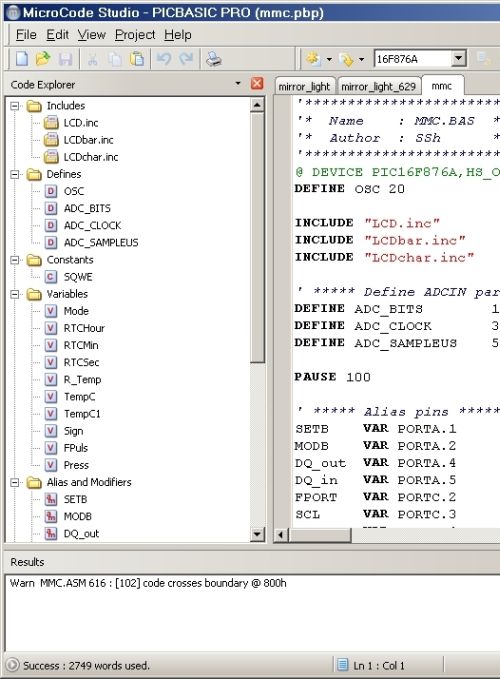Open the Compile button dropdown arrow
The height and width of the screenshot is (679, 500).
click(329, 59)
